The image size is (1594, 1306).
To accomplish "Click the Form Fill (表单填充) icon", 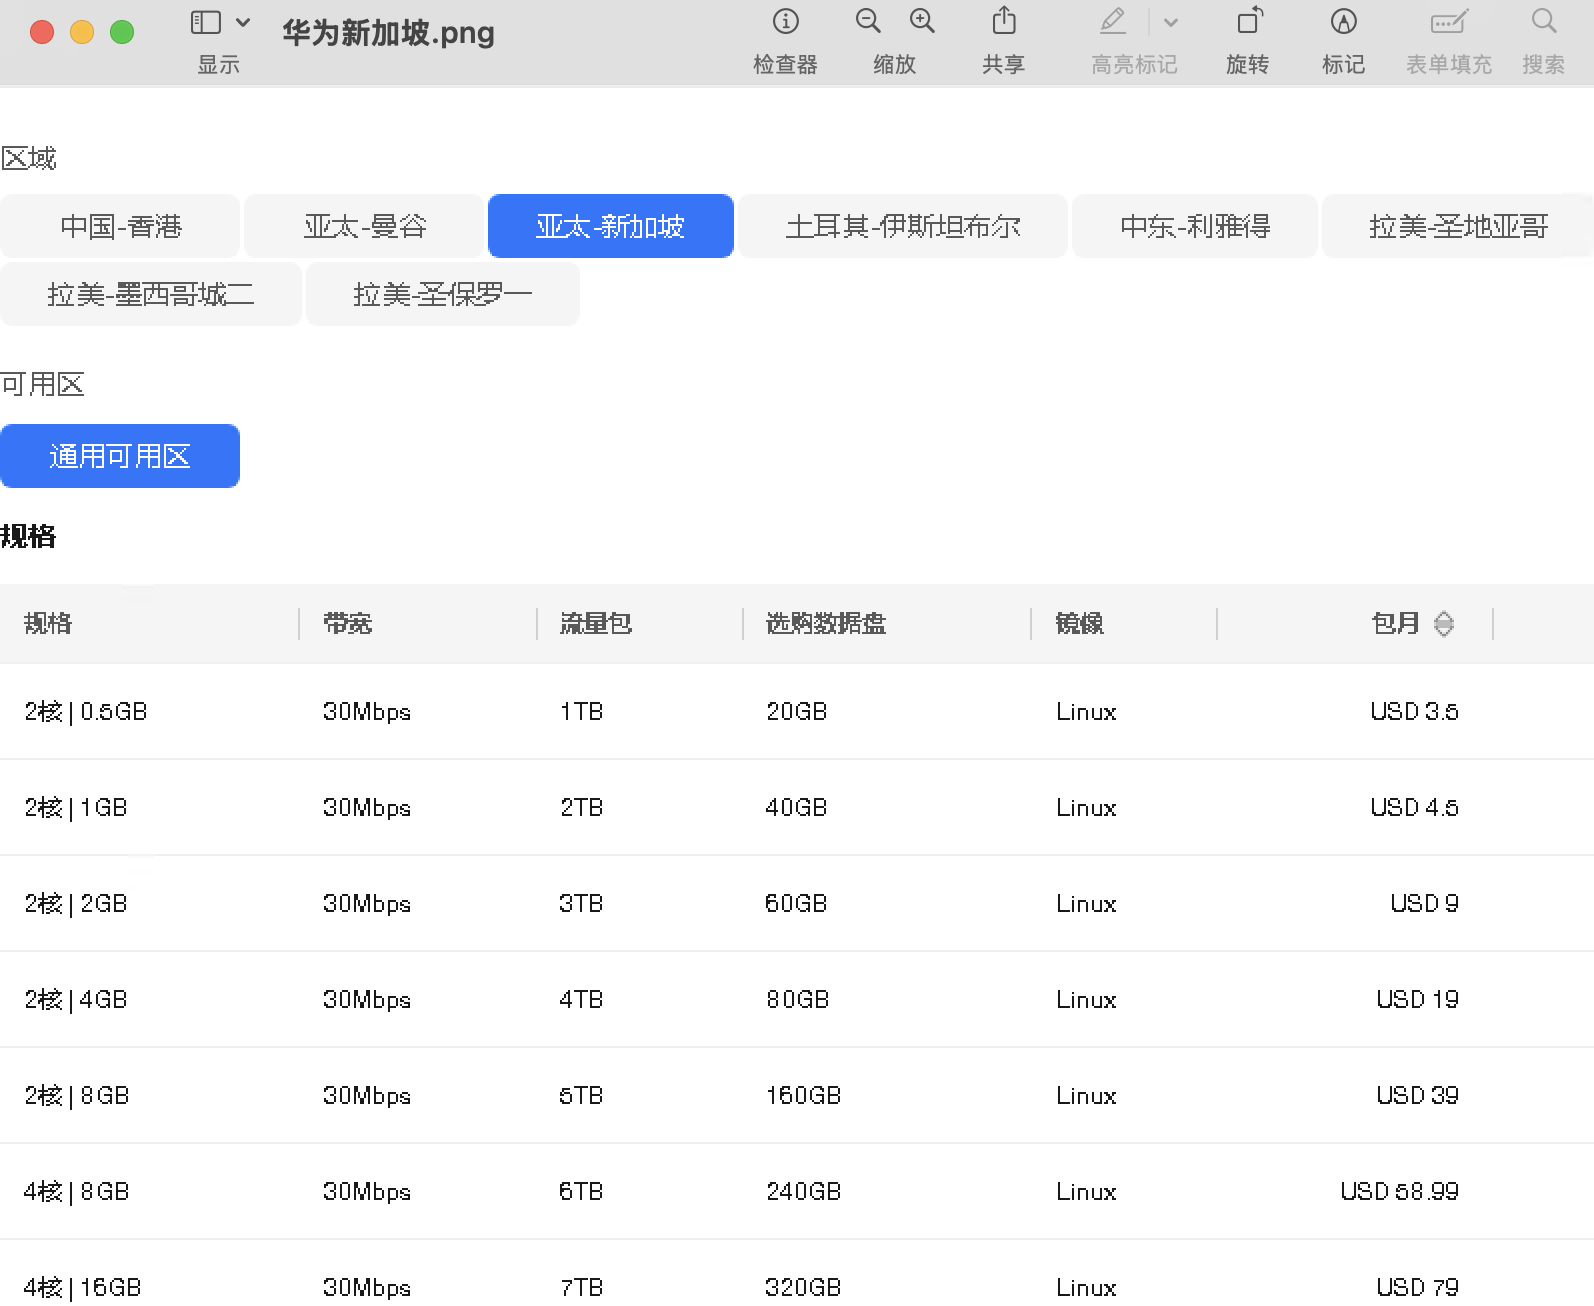I will 1448,21.
